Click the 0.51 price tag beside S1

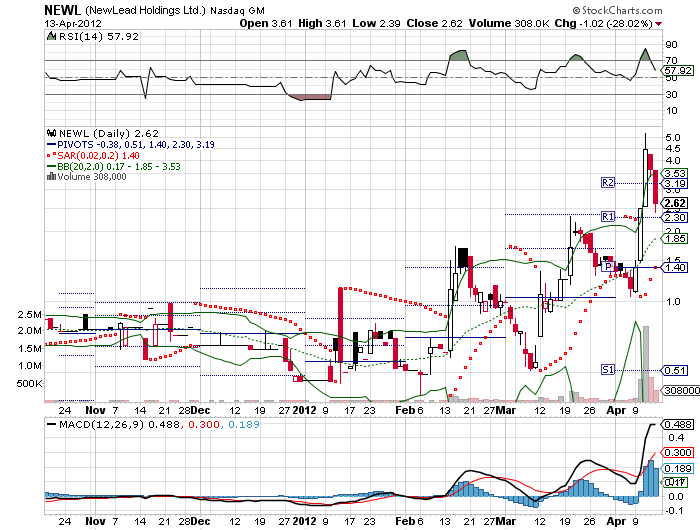[x=675, y=370]
